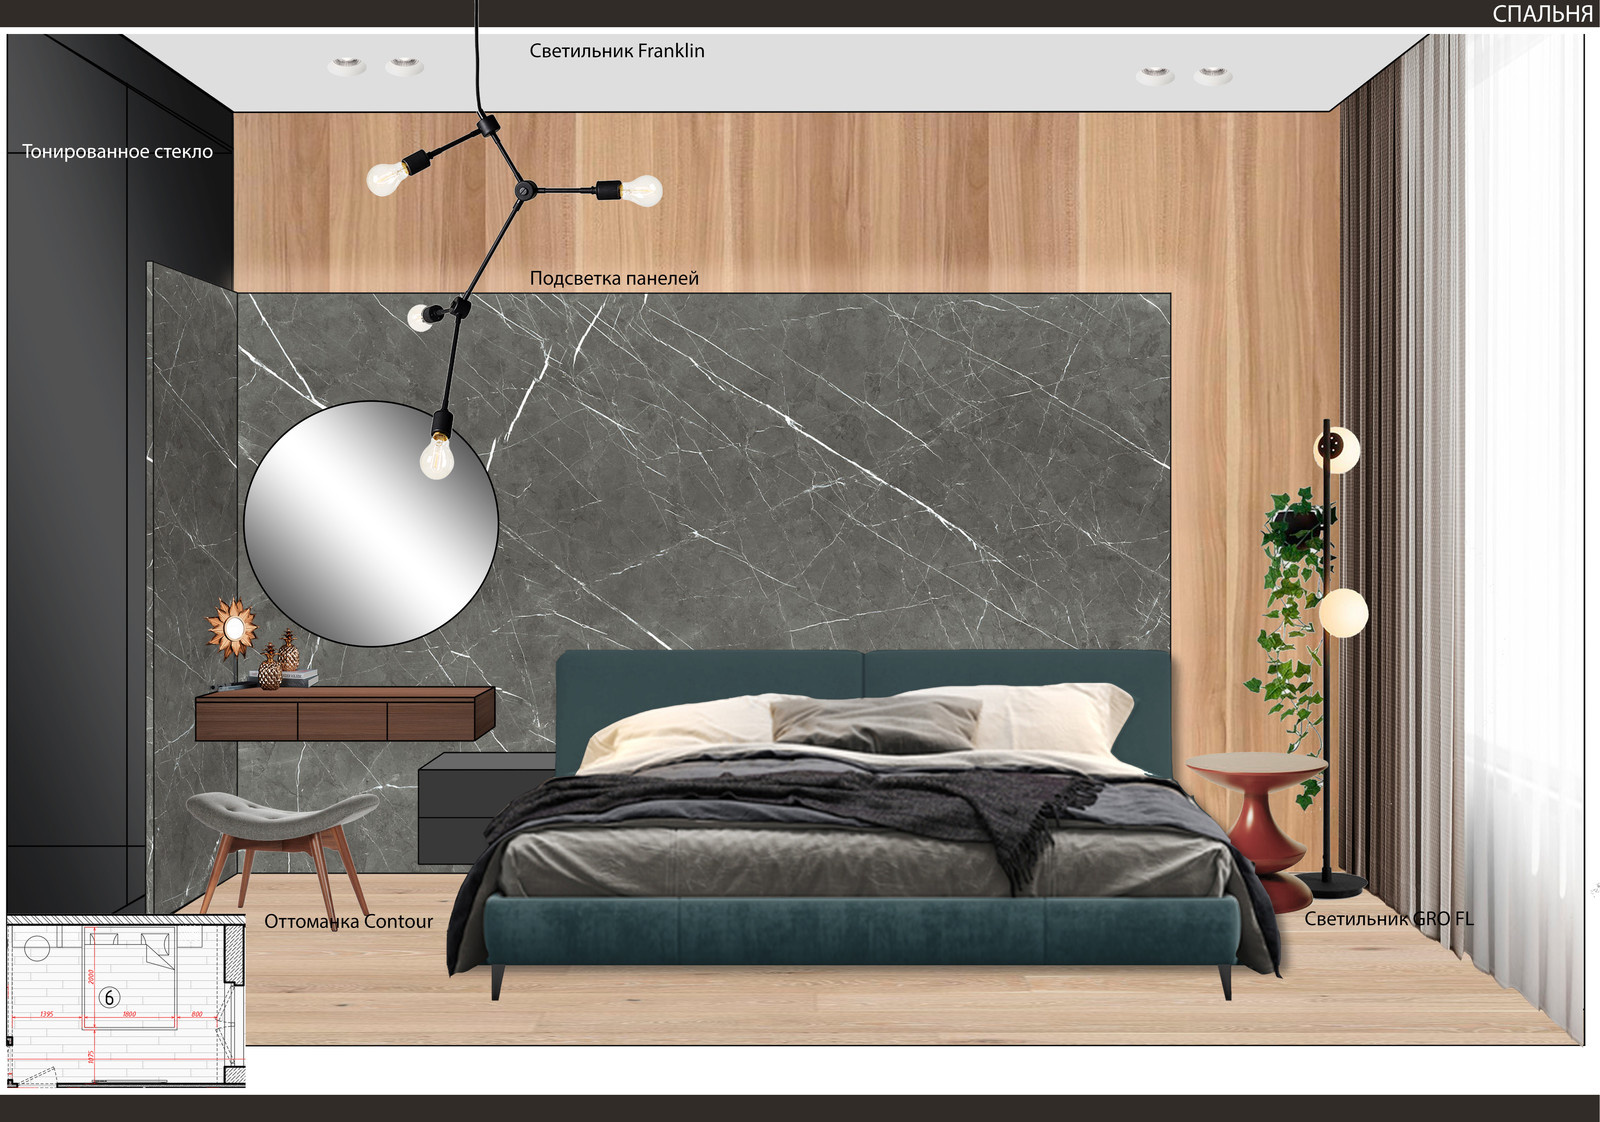Click the "Оттоманка Contour" label

pos(348,922)
